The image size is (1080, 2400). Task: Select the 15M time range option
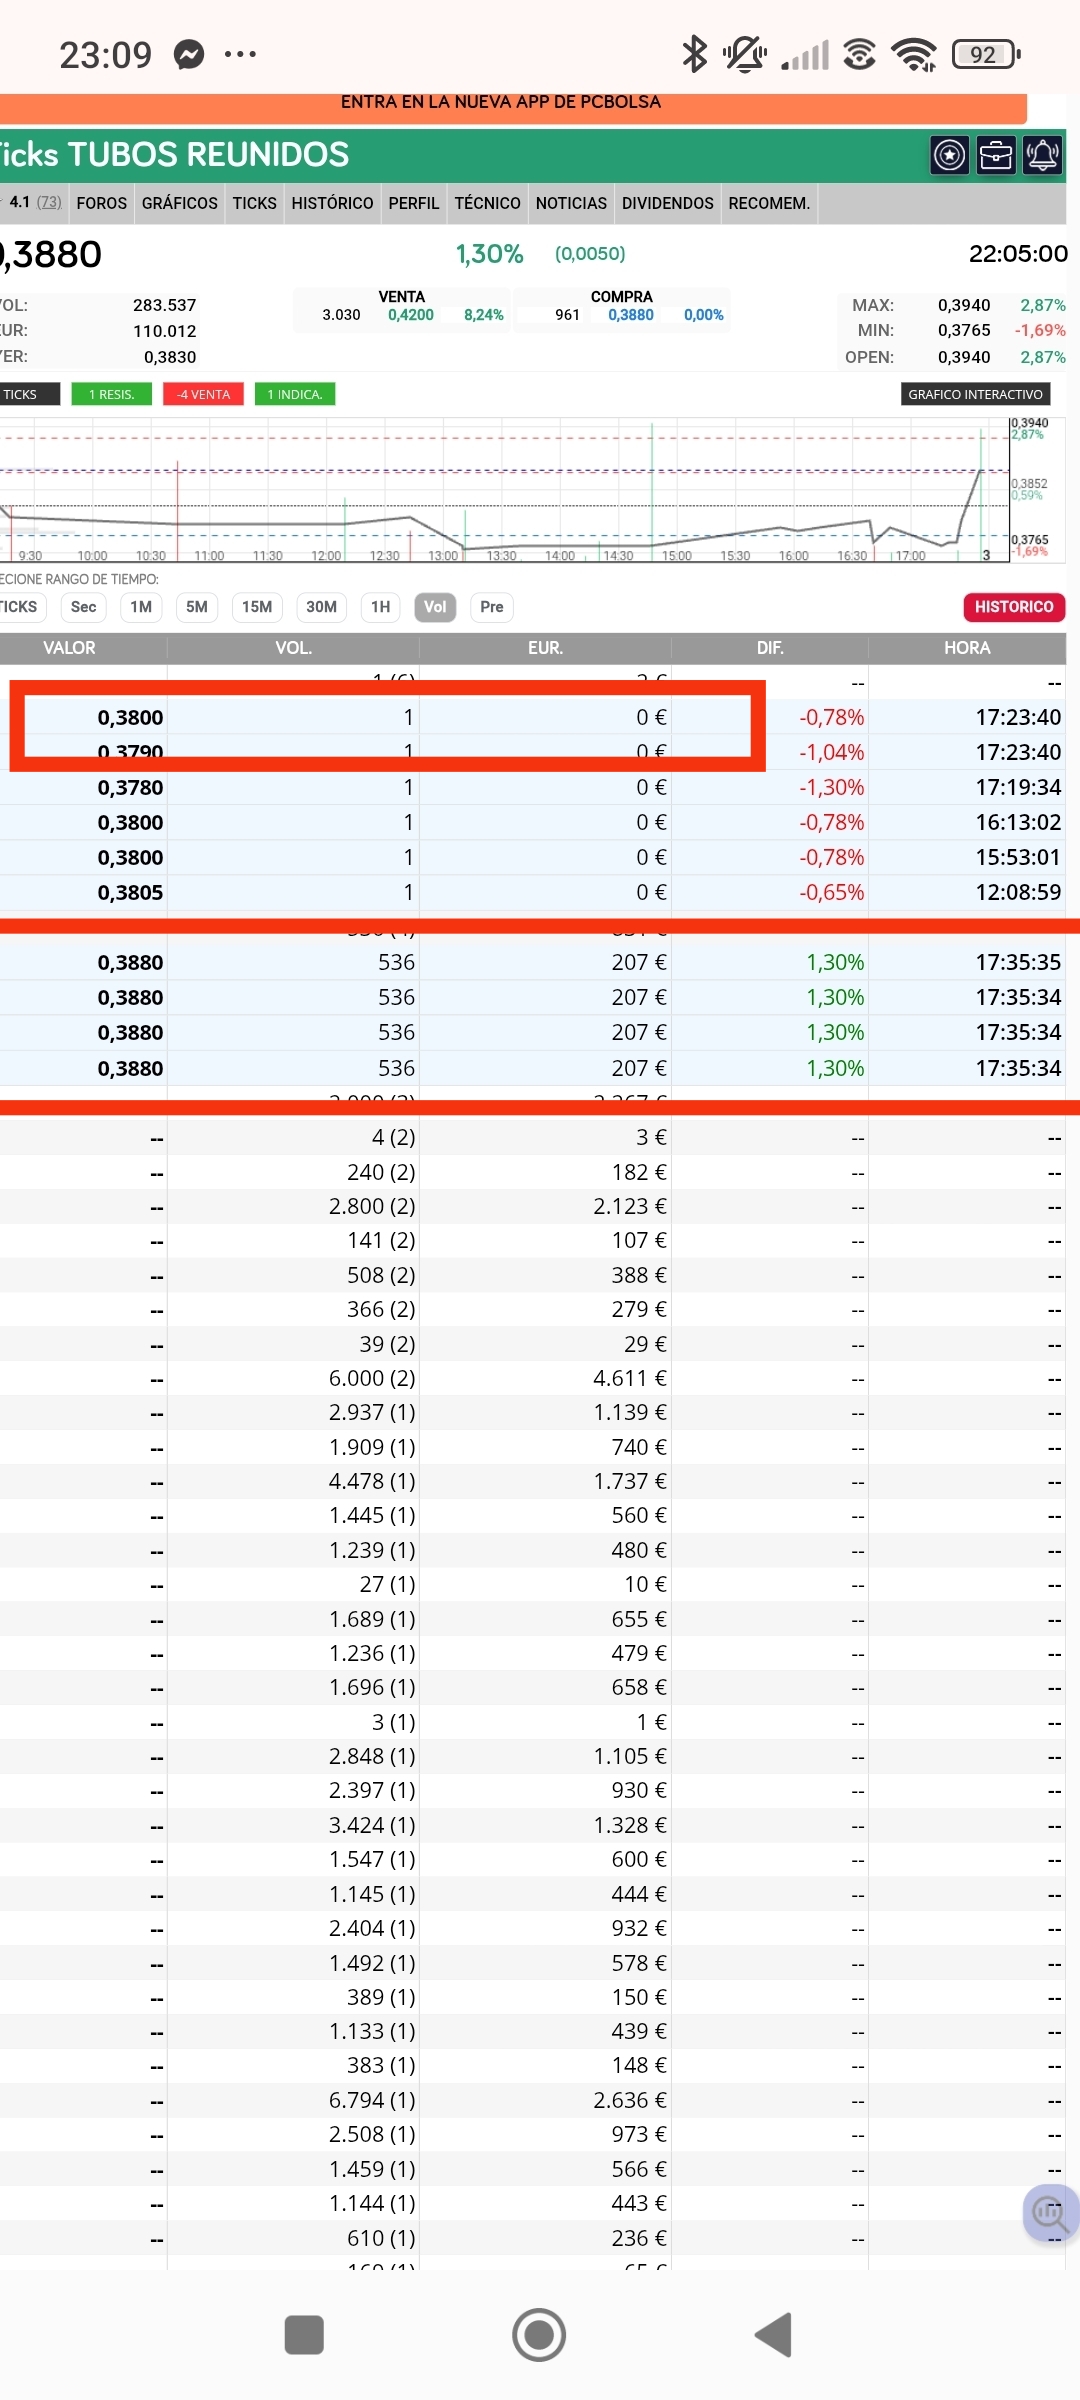[x=257, y=607]
